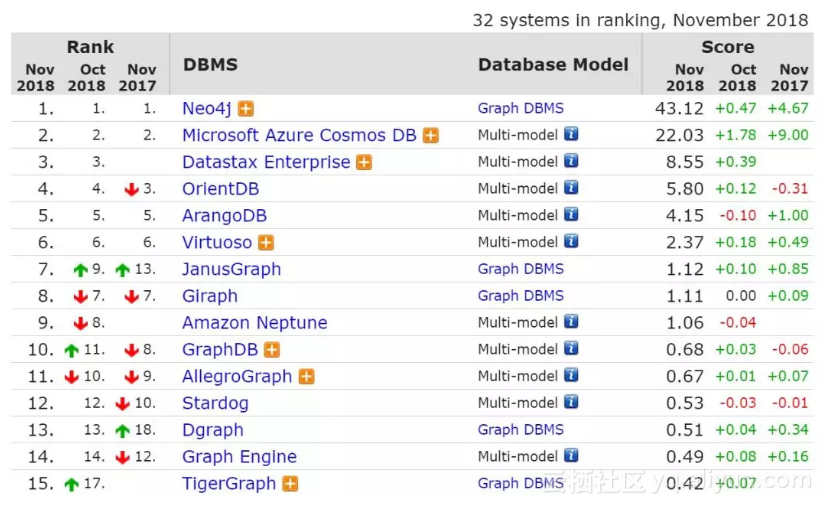Click the red down arrow in the Amazon Neptune row

80,323
